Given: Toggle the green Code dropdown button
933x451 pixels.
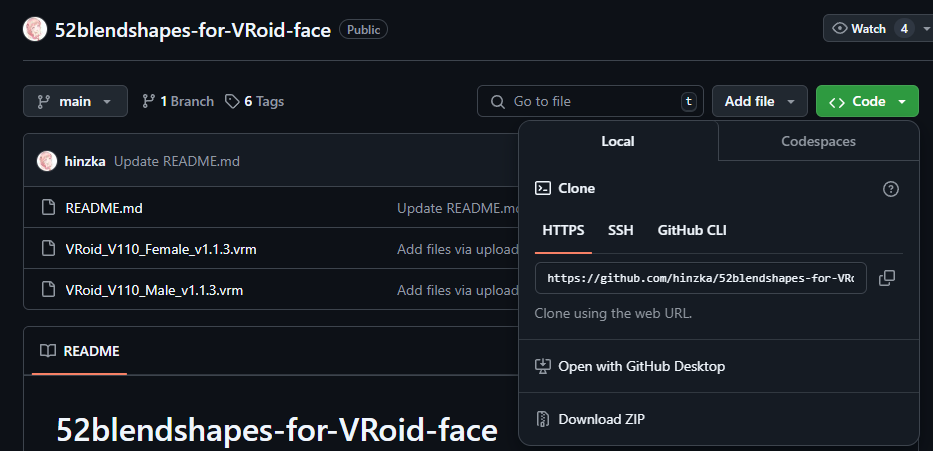Looking at the screenshot, I should point(868,101).
